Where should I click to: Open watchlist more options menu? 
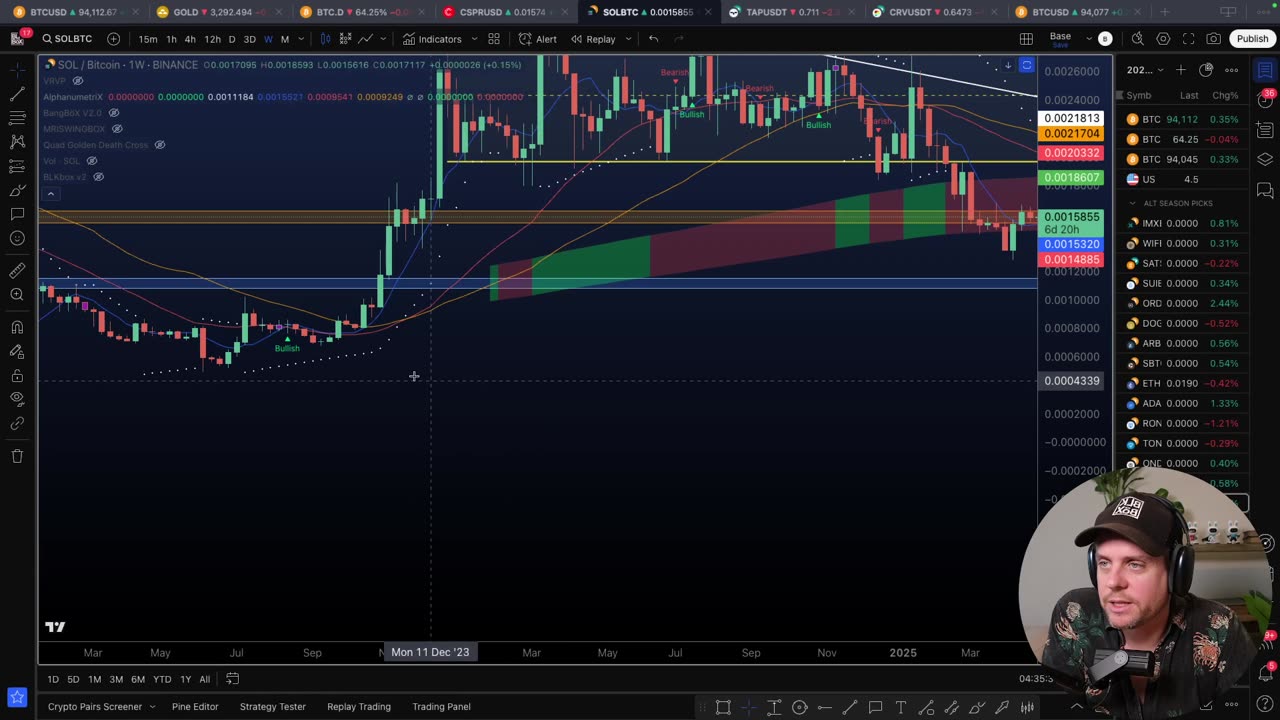1232,70
